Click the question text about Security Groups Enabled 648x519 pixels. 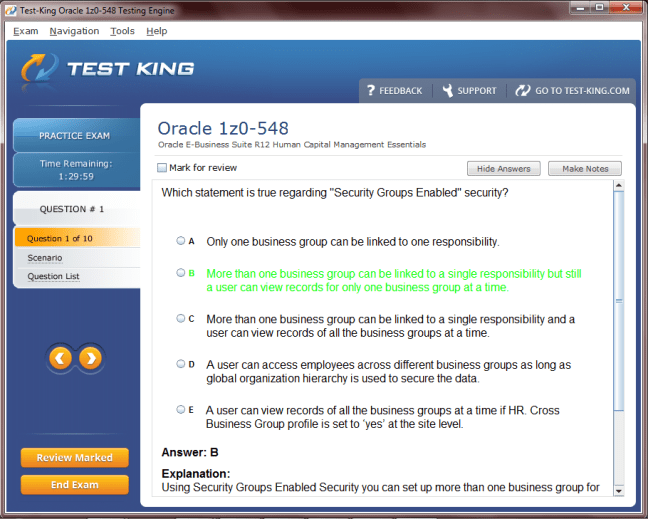click(335, 193)
